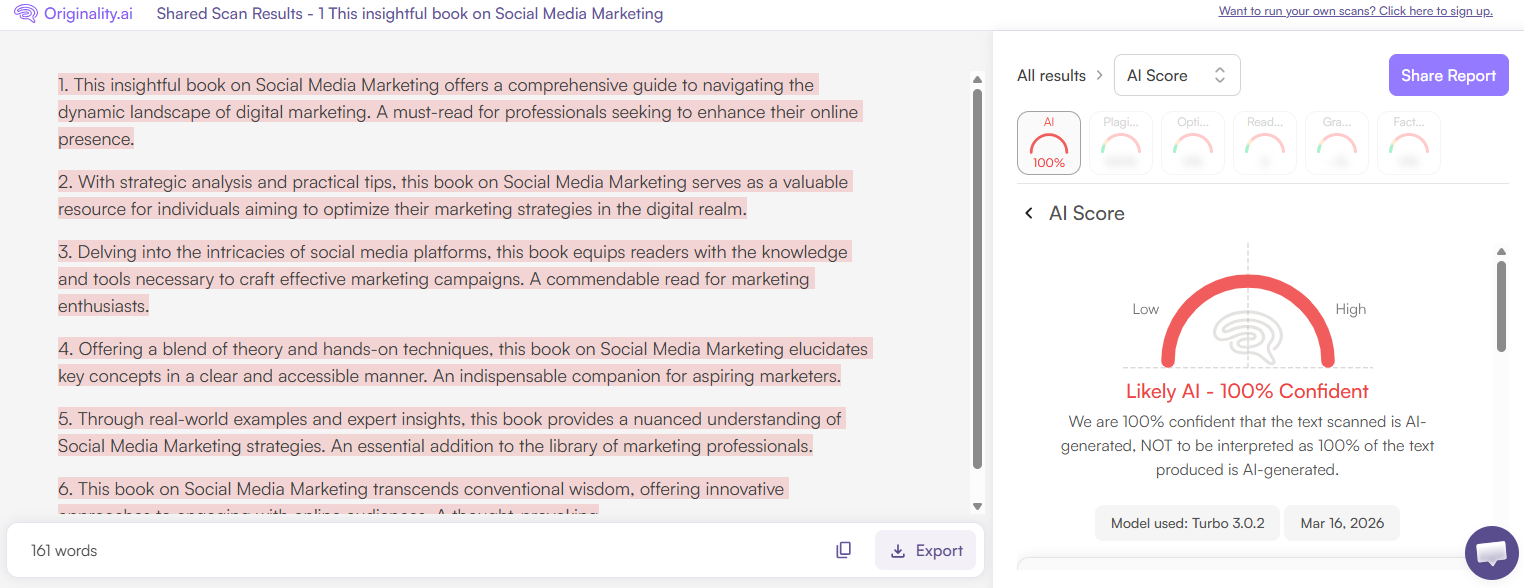Click the breadcrumb chevron after All results
The height and width of the screenshot is (588, 1524).
[x=1099, y=75]
